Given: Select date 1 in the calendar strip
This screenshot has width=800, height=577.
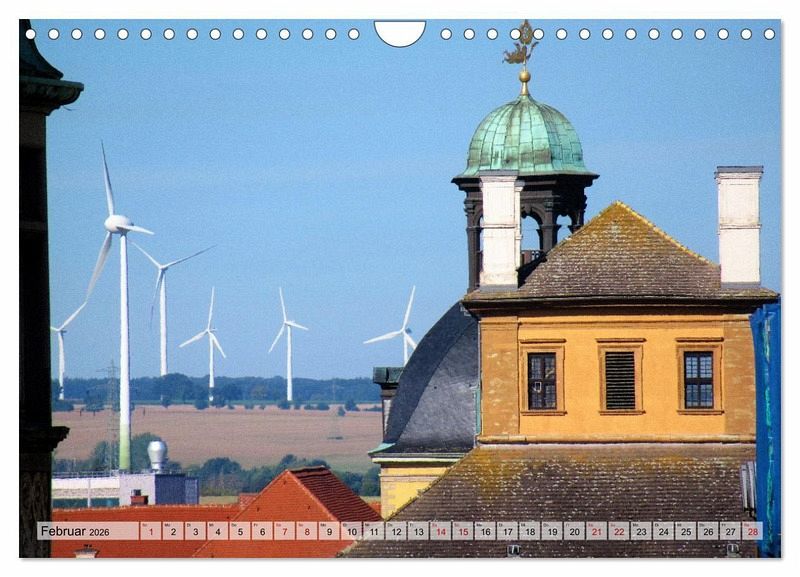Looking at the screenshot, I should click(151, 531).
